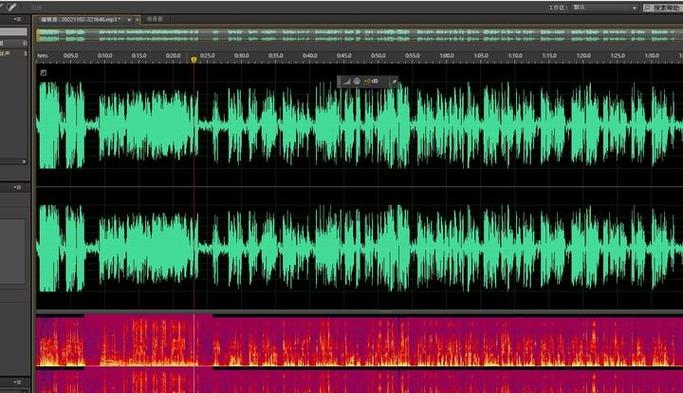Click the +0 dB gain value
This screenshot has height=393, width=683.
[371, 81]
